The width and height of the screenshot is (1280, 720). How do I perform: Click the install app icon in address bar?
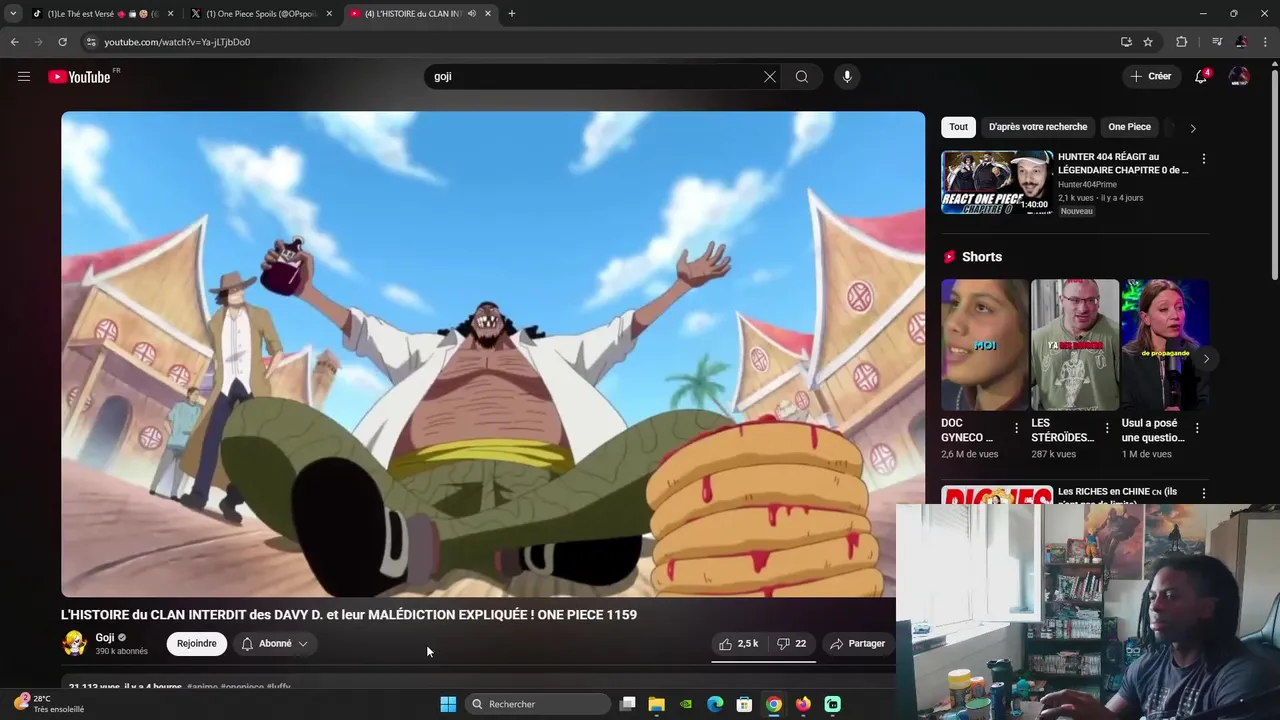(x=1126, y=42)
